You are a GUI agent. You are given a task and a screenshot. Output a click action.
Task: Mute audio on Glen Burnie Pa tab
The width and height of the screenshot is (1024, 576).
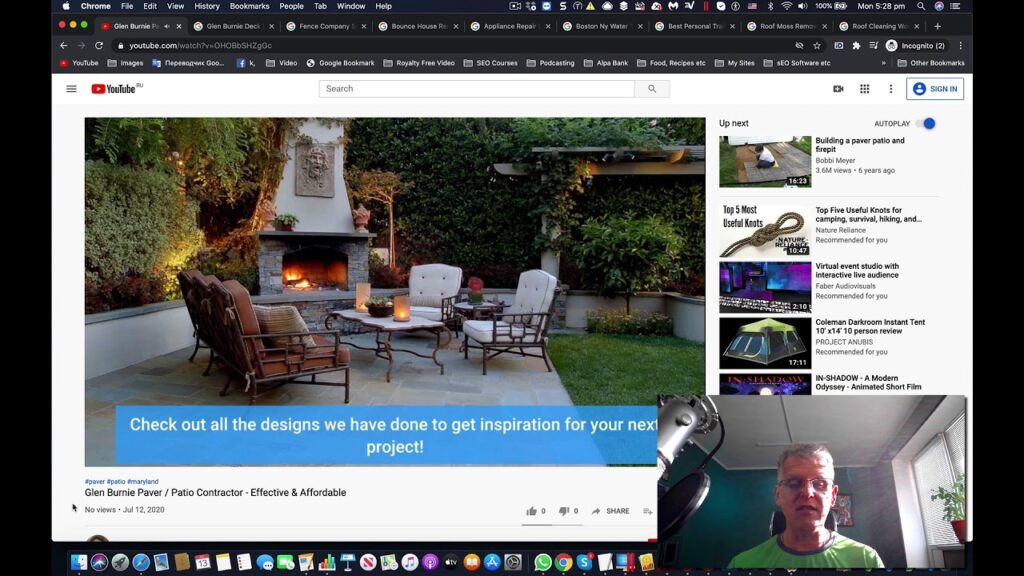(167, 26)
